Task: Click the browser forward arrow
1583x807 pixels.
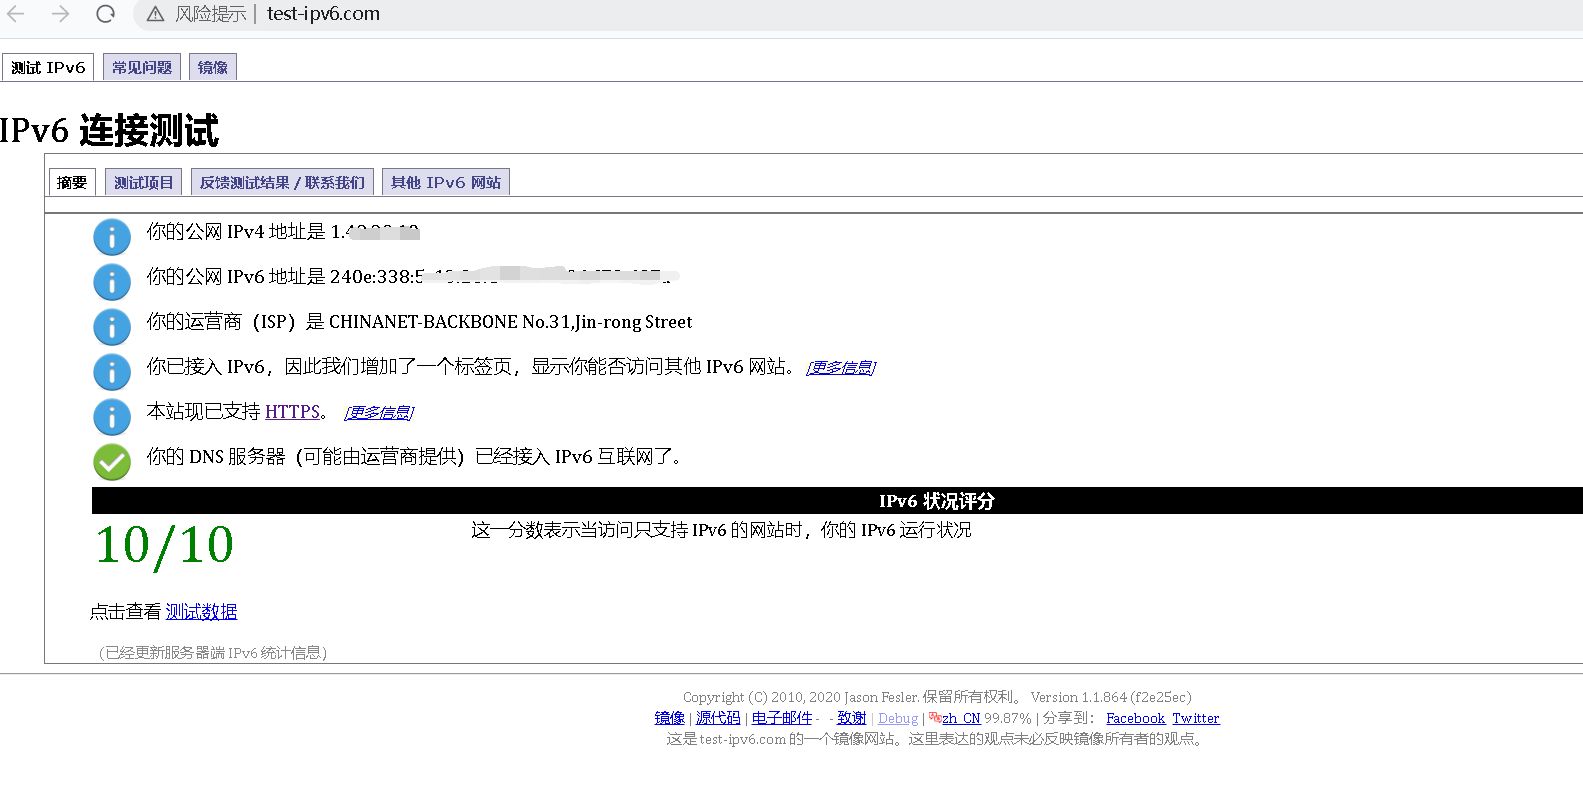Action: [x=60, y=14]
